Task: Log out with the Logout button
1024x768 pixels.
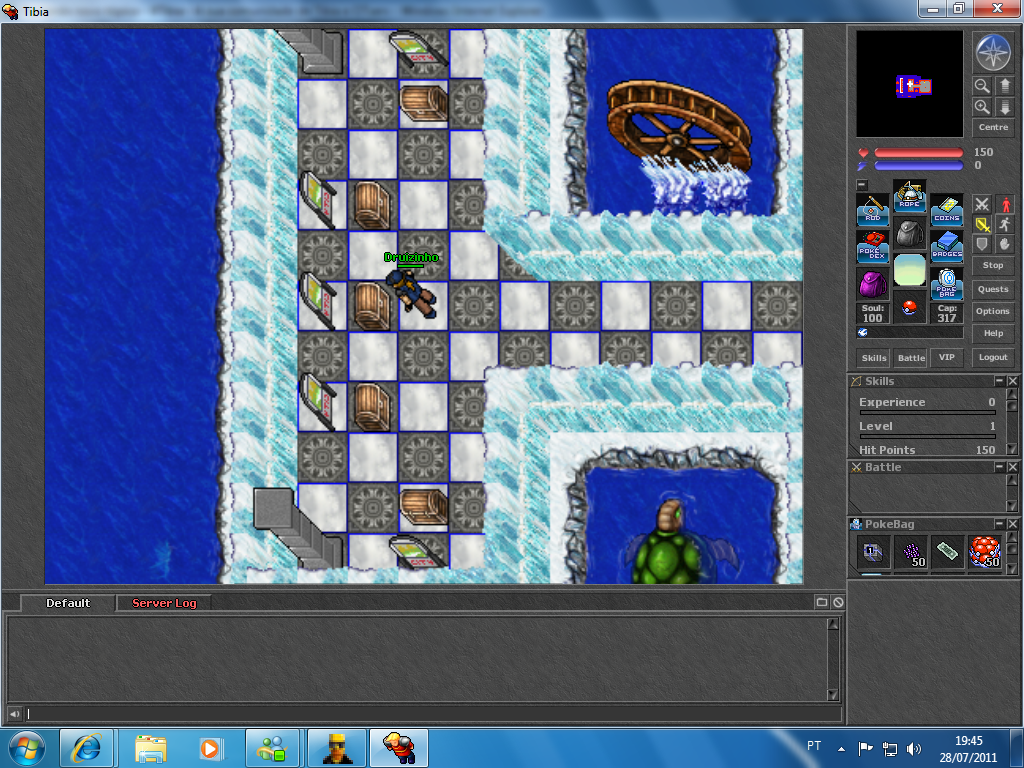Action: click(x=993, y=357)
